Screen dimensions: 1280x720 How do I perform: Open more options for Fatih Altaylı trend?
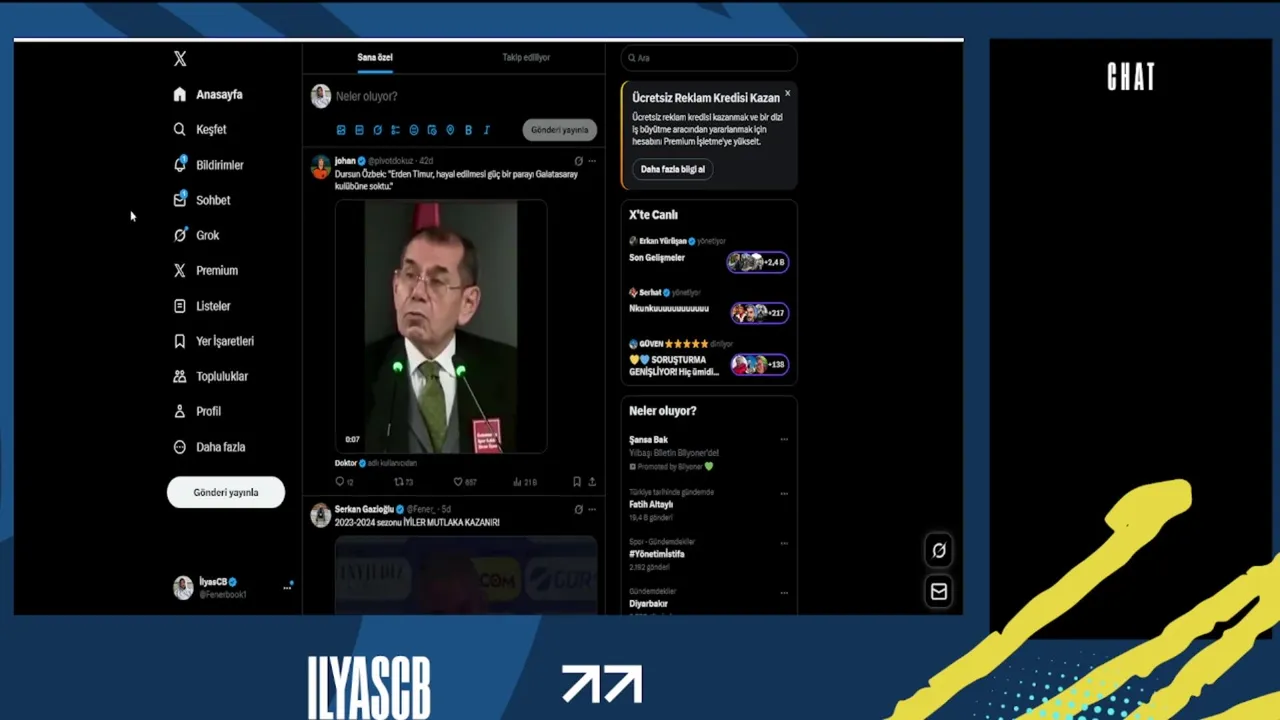(784, 493)
